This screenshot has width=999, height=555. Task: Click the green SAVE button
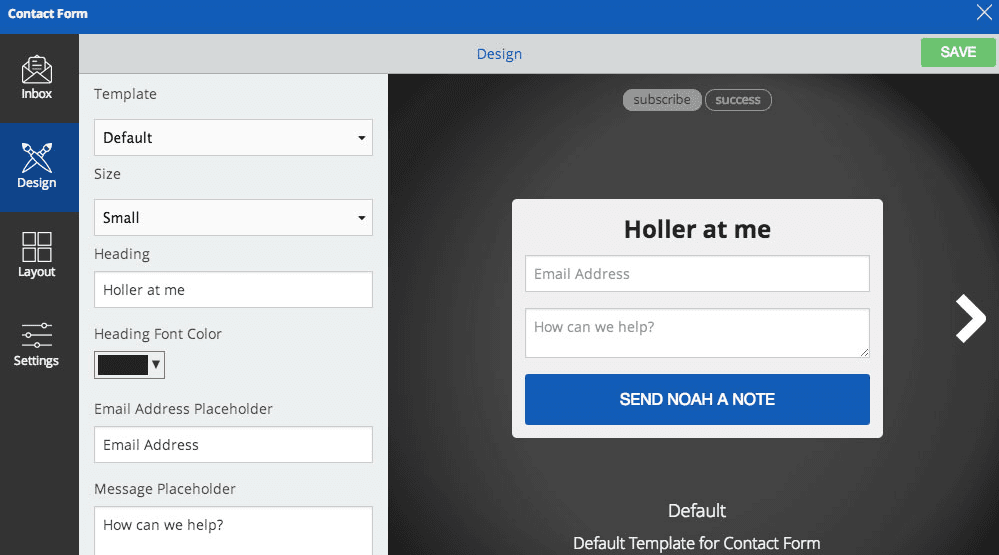tap(958, 52)
